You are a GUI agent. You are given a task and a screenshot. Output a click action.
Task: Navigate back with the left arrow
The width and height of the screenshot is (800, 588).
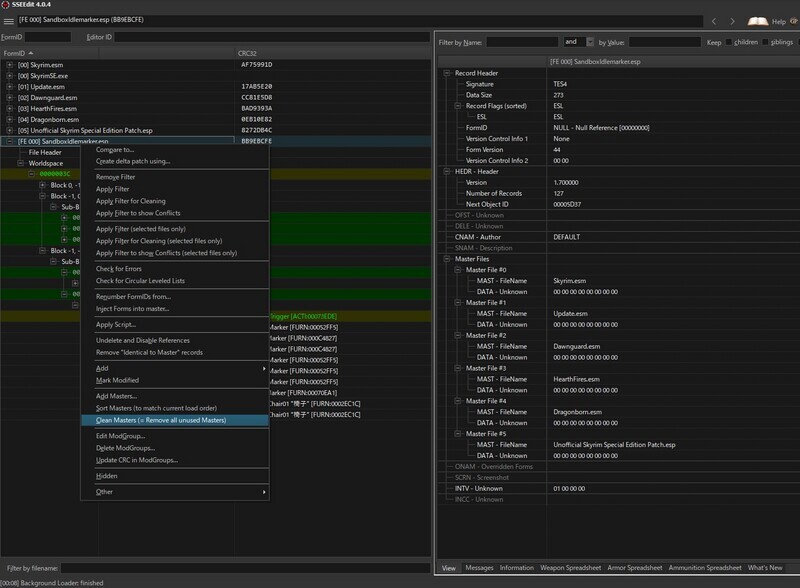(x=714, y=21)
